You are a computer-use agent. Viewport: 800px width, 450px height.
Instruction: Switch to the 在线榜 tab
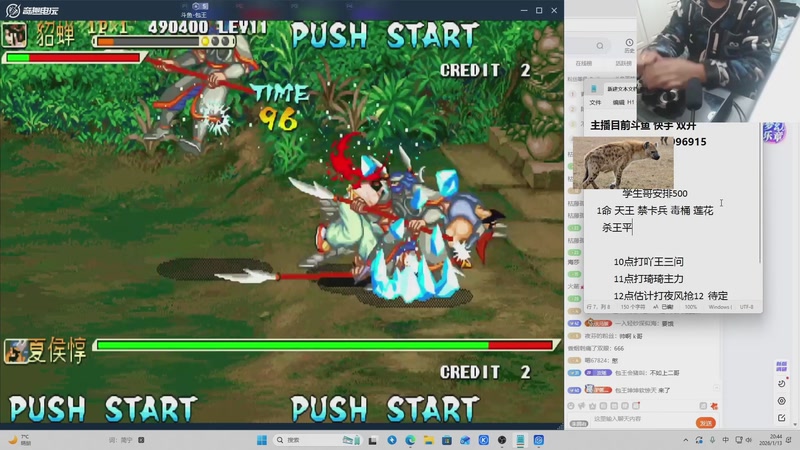point(584,63)
